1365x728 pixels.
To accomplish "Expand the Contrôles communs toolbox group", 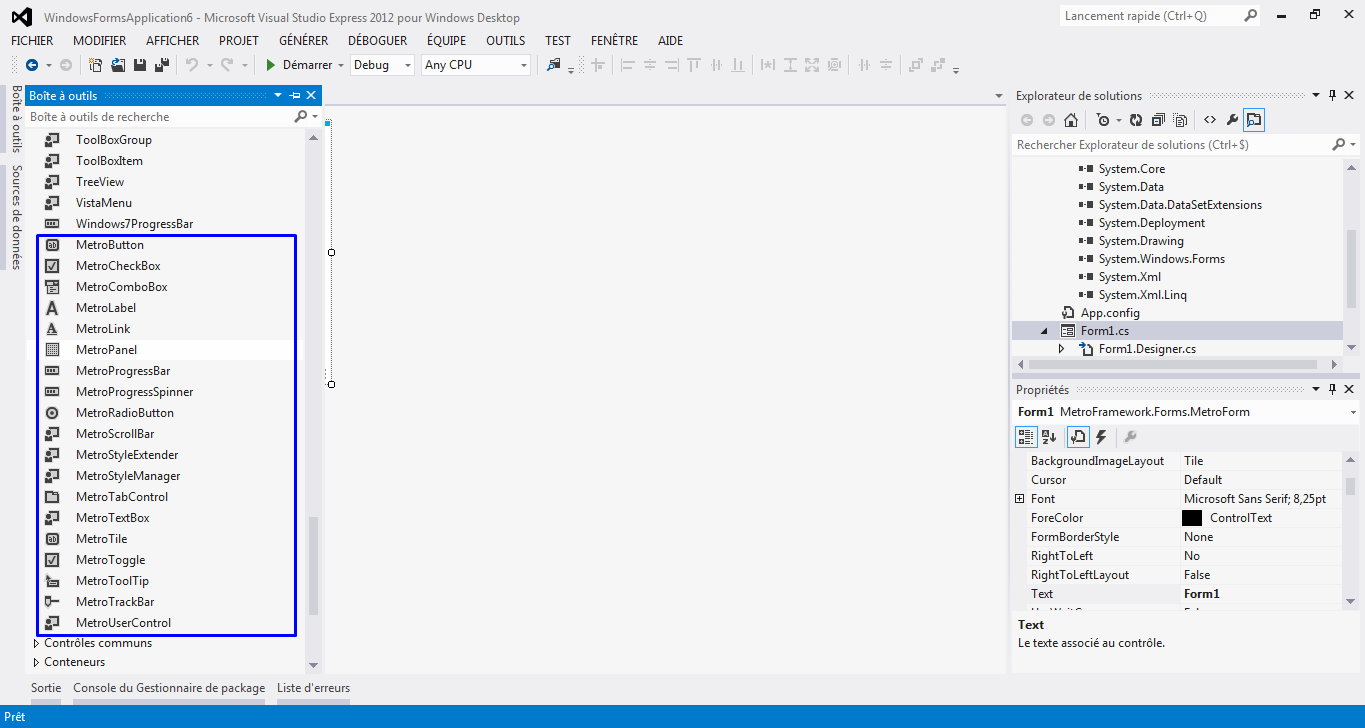I will pyautogui.click(x=37, y=643).
